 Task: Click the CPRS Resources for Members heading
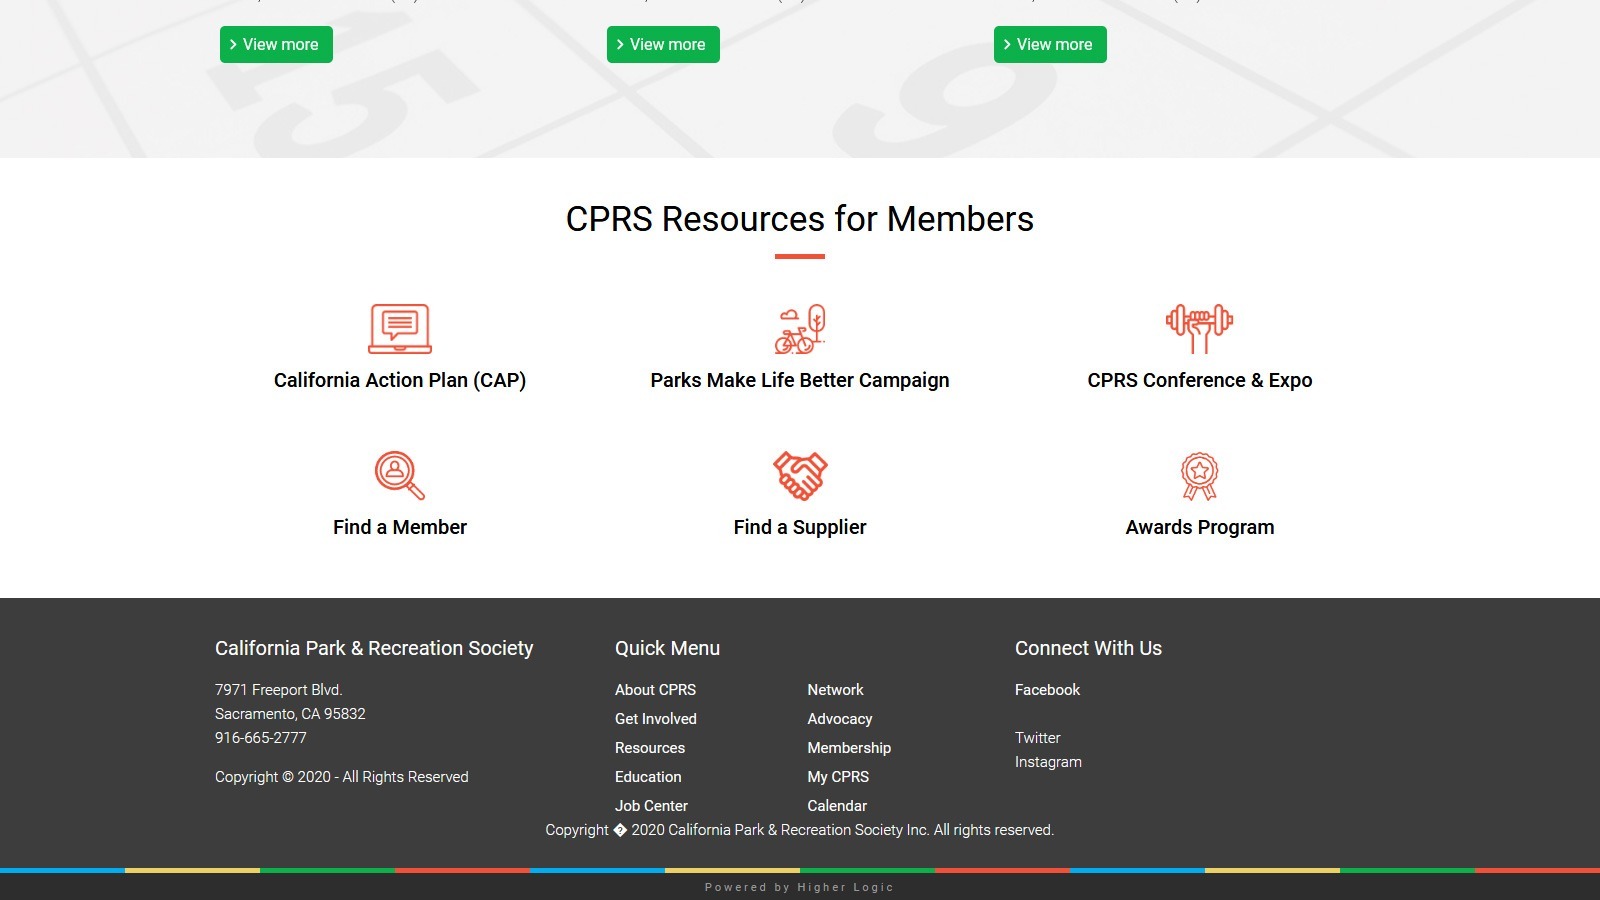(x=800, y=219)
